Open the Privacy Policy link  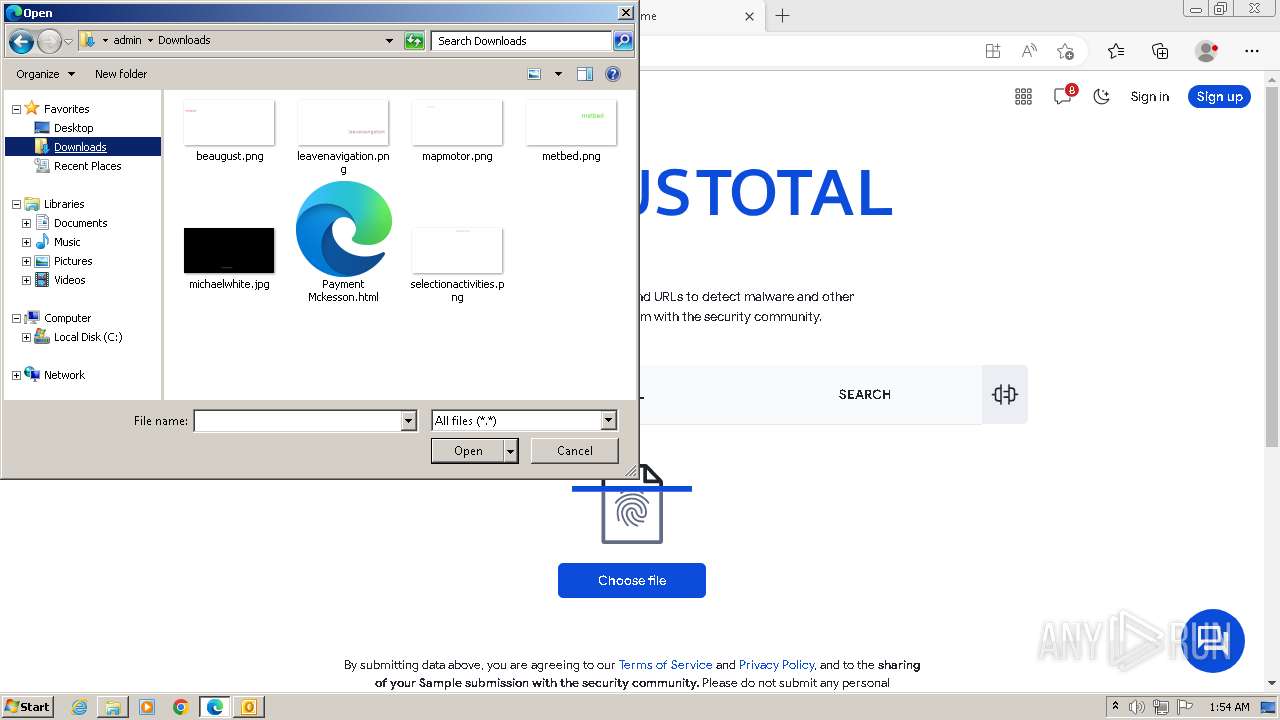pyautogui.click(x=777, y=665)
